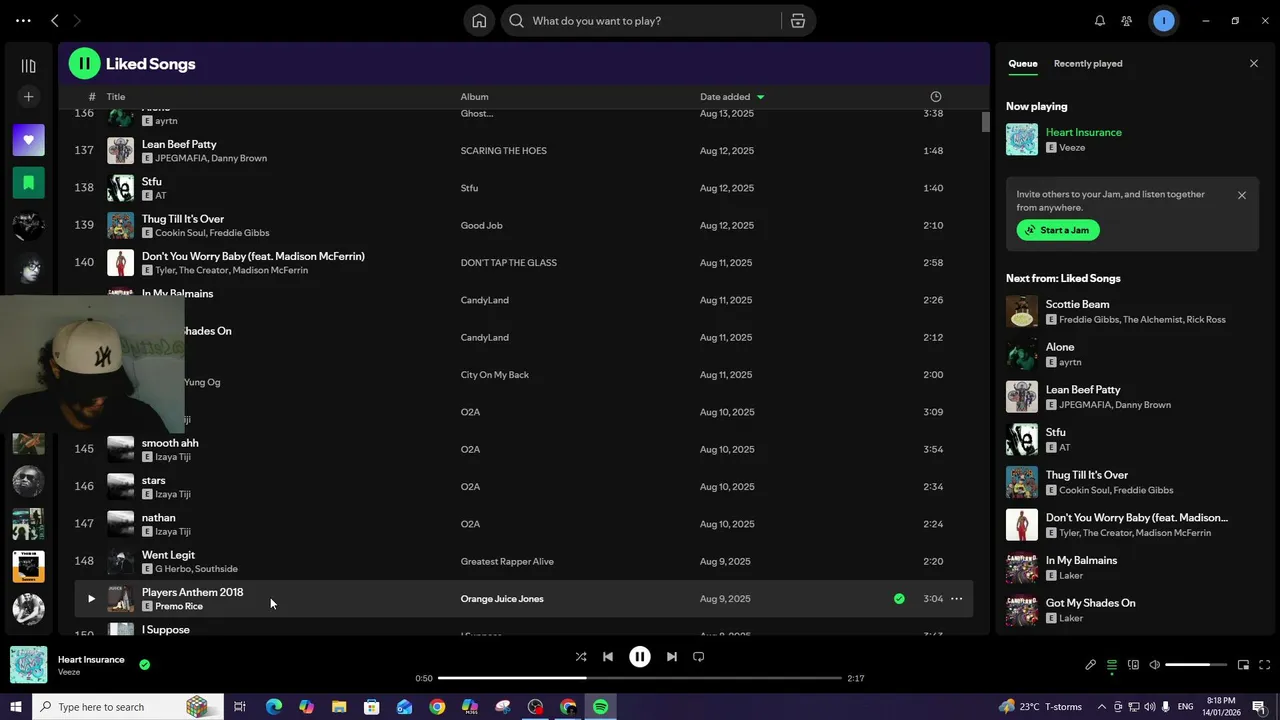Viewport: 1280px width, 720px height.
Task: Open the Friend Activity icon
Action: 1127,20
